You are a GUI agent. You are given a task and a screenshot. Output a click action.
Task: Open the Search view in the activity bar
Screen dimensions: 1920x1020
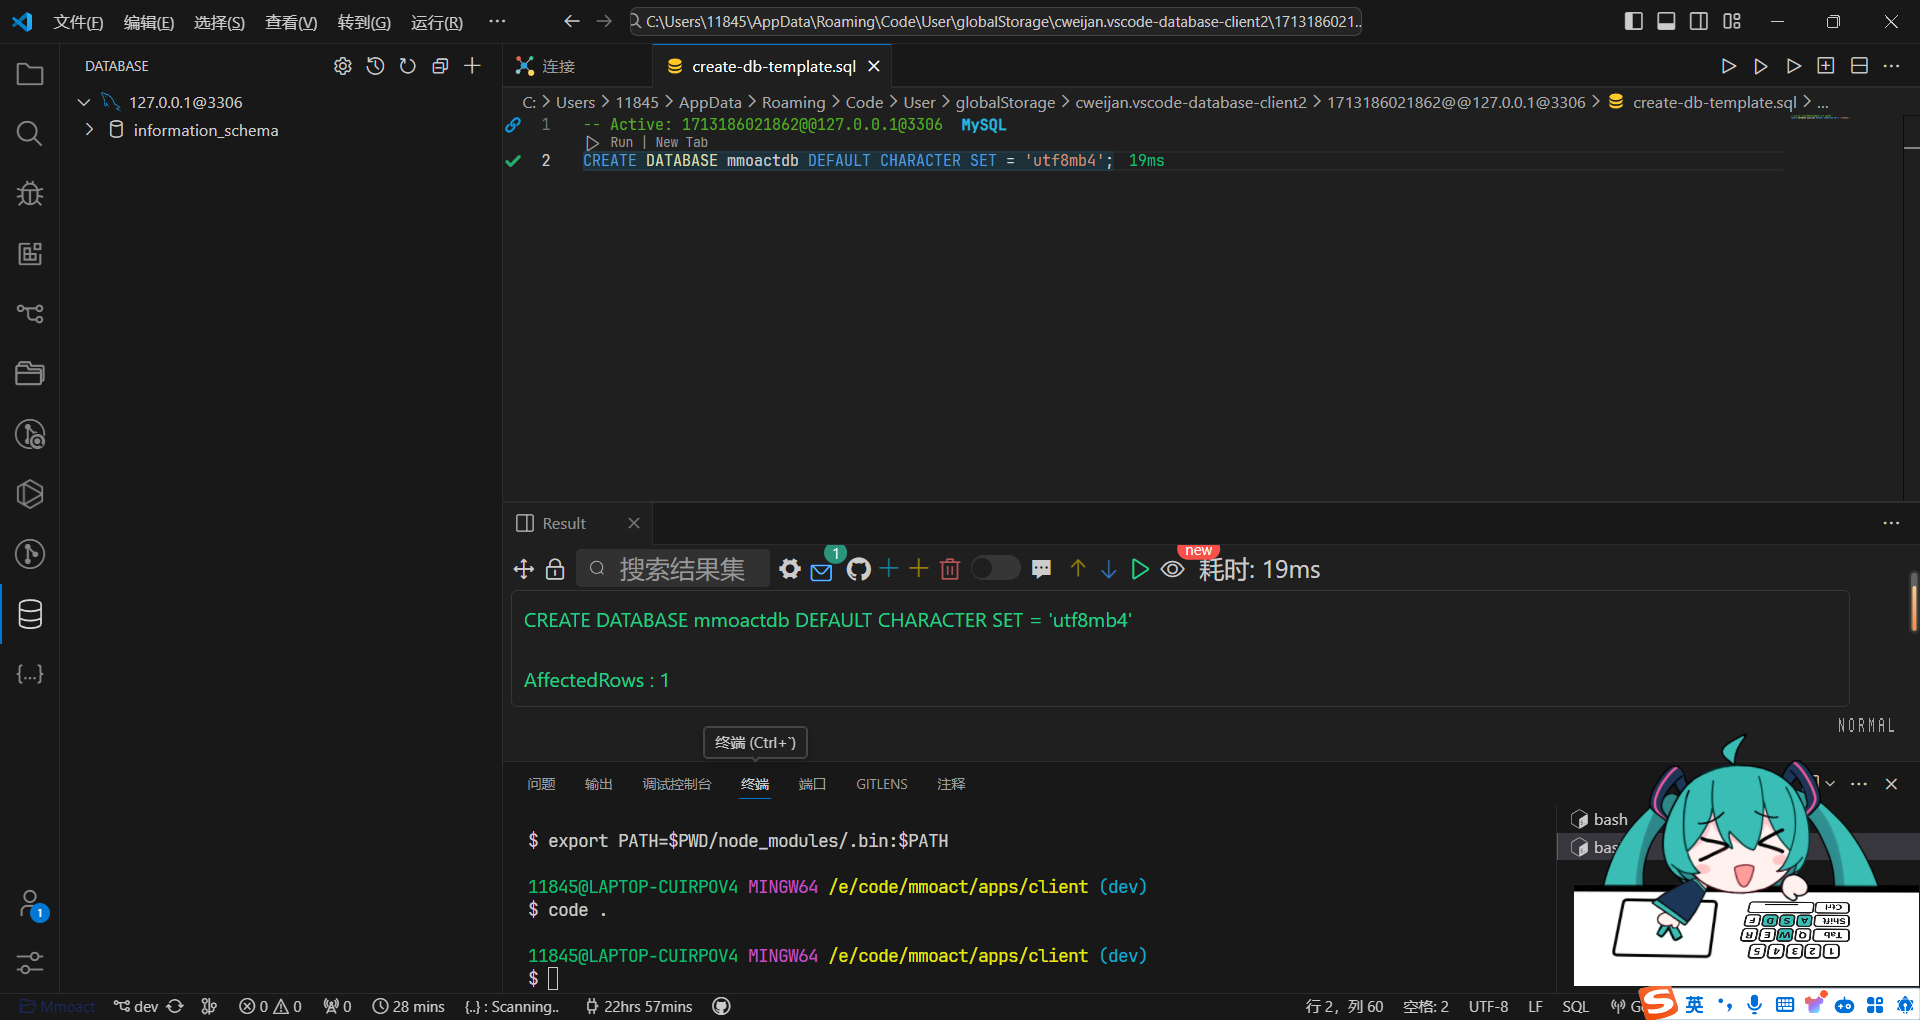(30, 134)
